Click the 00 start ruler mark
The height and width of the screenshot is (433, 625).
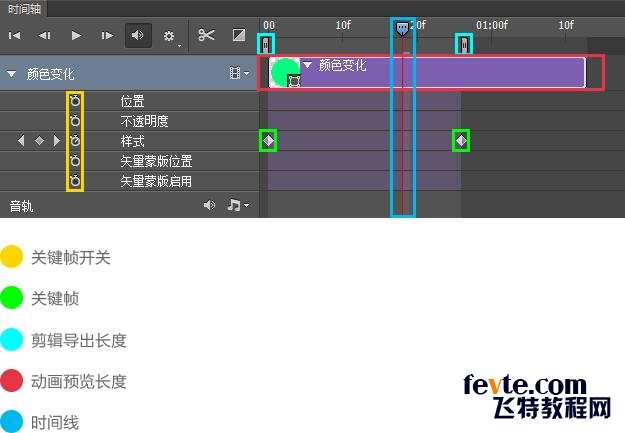(269, 25)
